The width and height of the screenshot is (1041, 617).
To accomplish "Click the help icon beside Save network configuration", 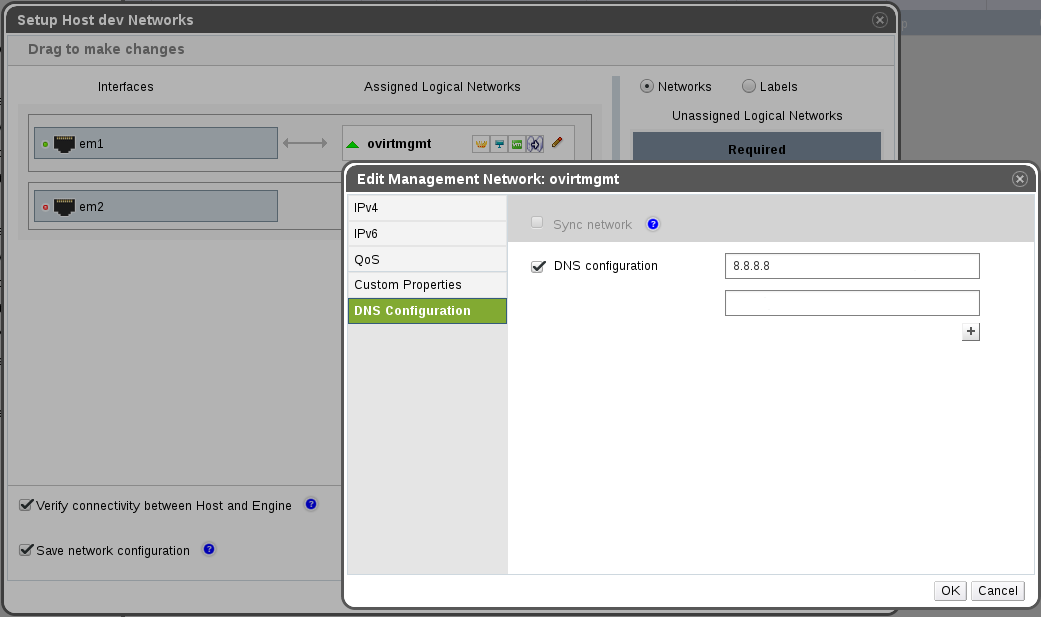I will [208, 549].
